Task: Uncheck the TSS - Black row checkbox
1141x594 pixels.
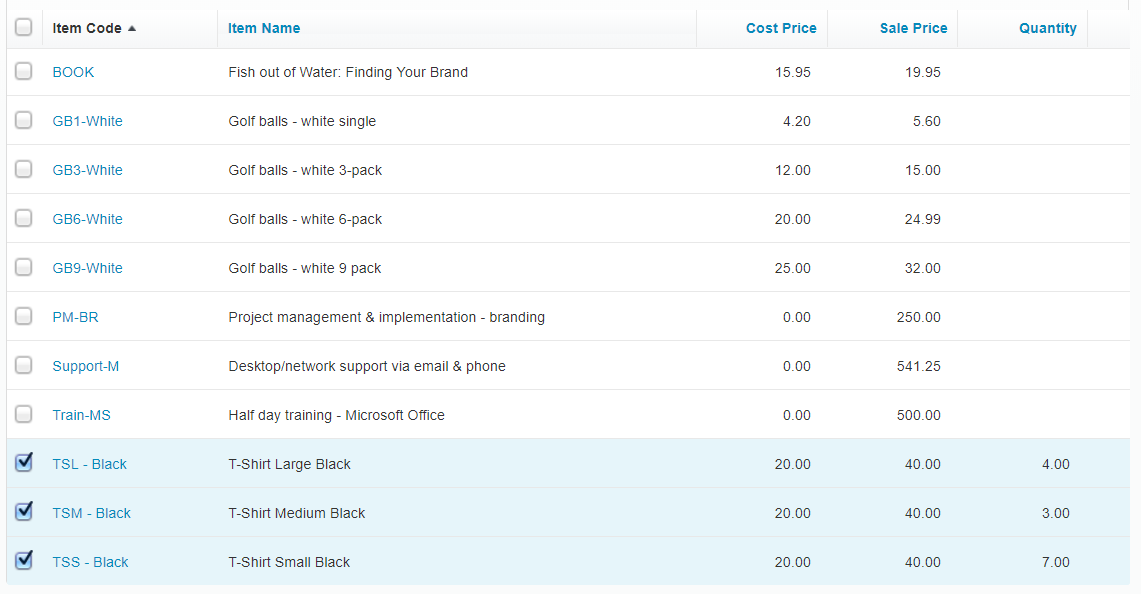Action: coord(24,560)
